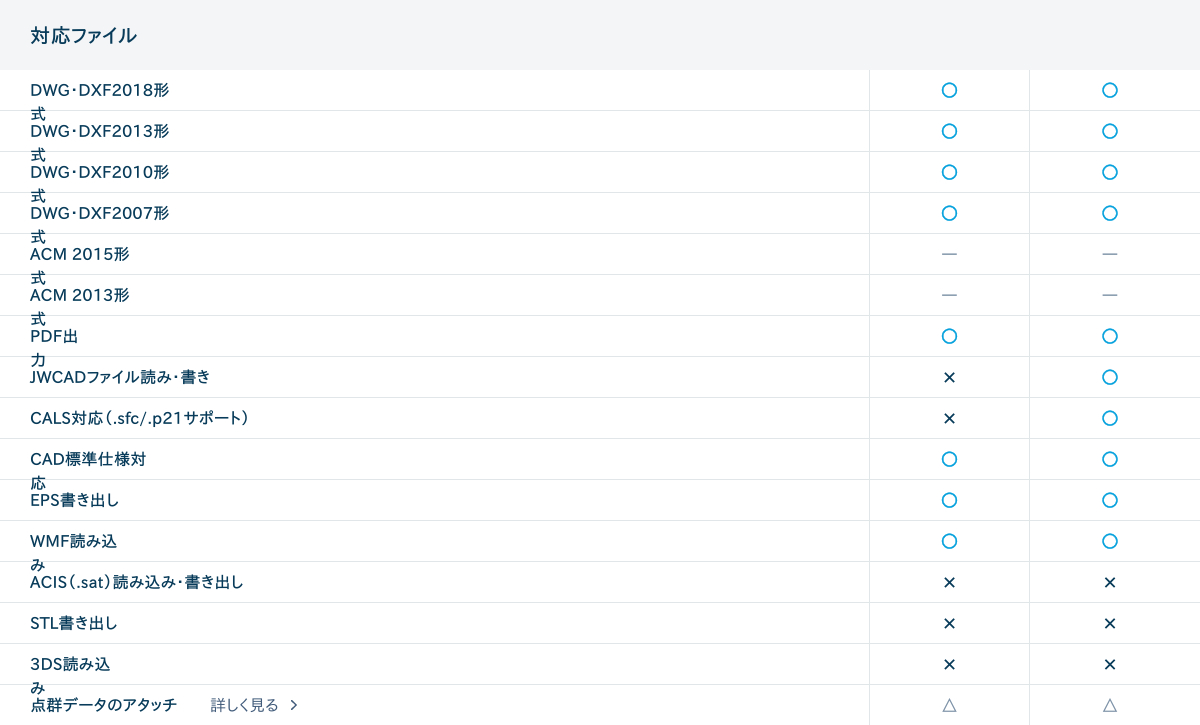Click second-column triangle icon for 点群データのアタッチ
The image size is (1200, 725).
click(1109, 705)
